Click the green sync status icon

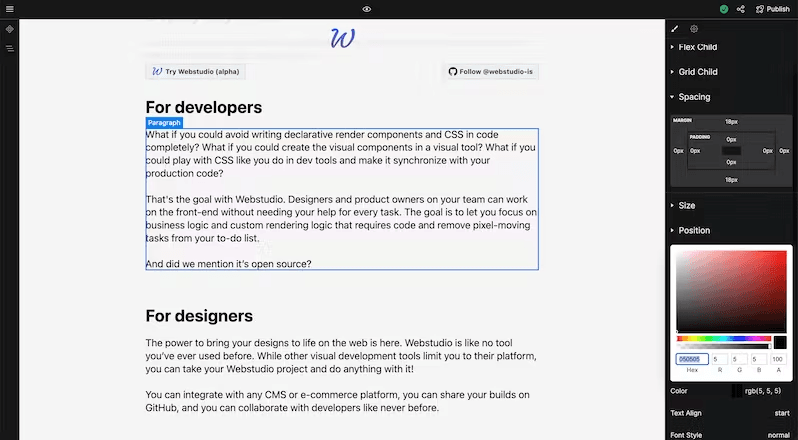(724, 9)
